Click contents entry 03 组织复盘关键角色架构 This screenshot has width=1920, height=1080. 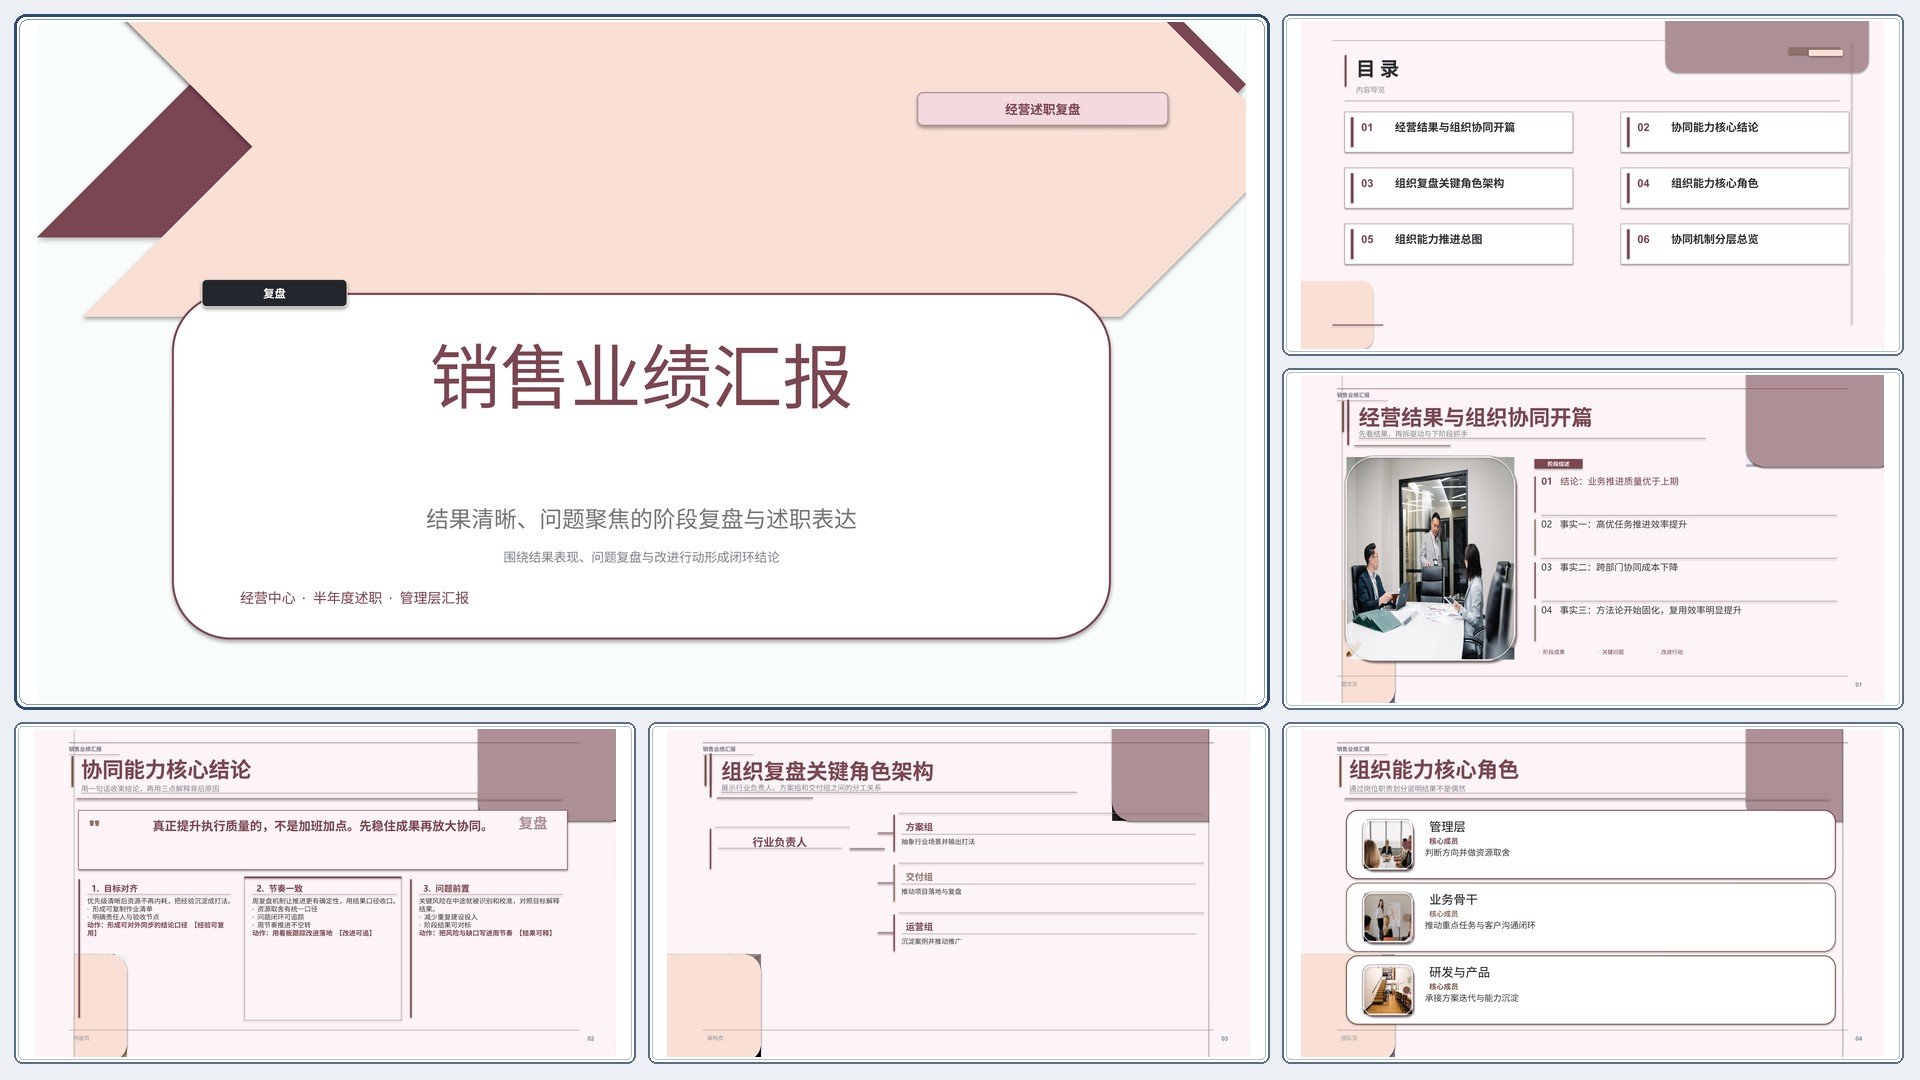pyautogui.click(x=1459, y=188)
